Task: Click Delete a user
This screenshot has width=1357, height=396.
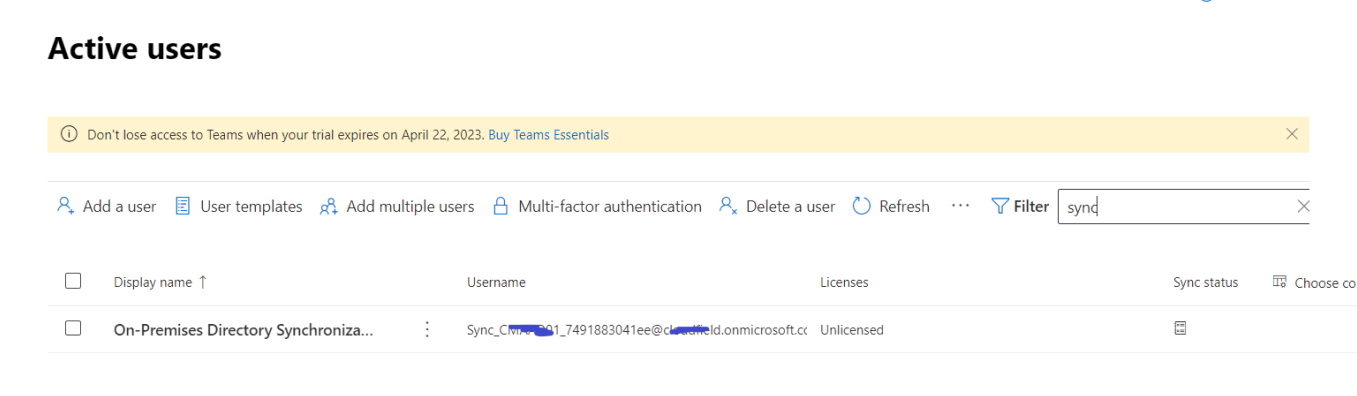Action: click(x=777, y=206)
